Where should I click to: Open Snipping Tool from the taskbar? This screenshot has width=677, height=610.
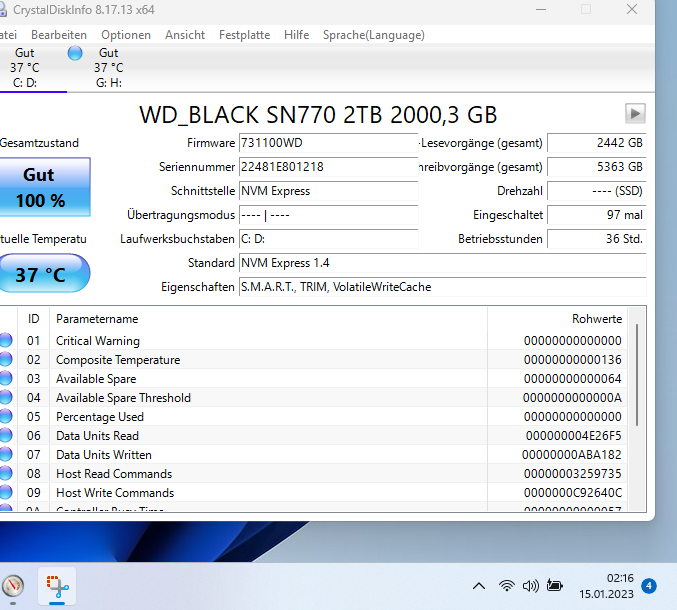click(57, 586)
